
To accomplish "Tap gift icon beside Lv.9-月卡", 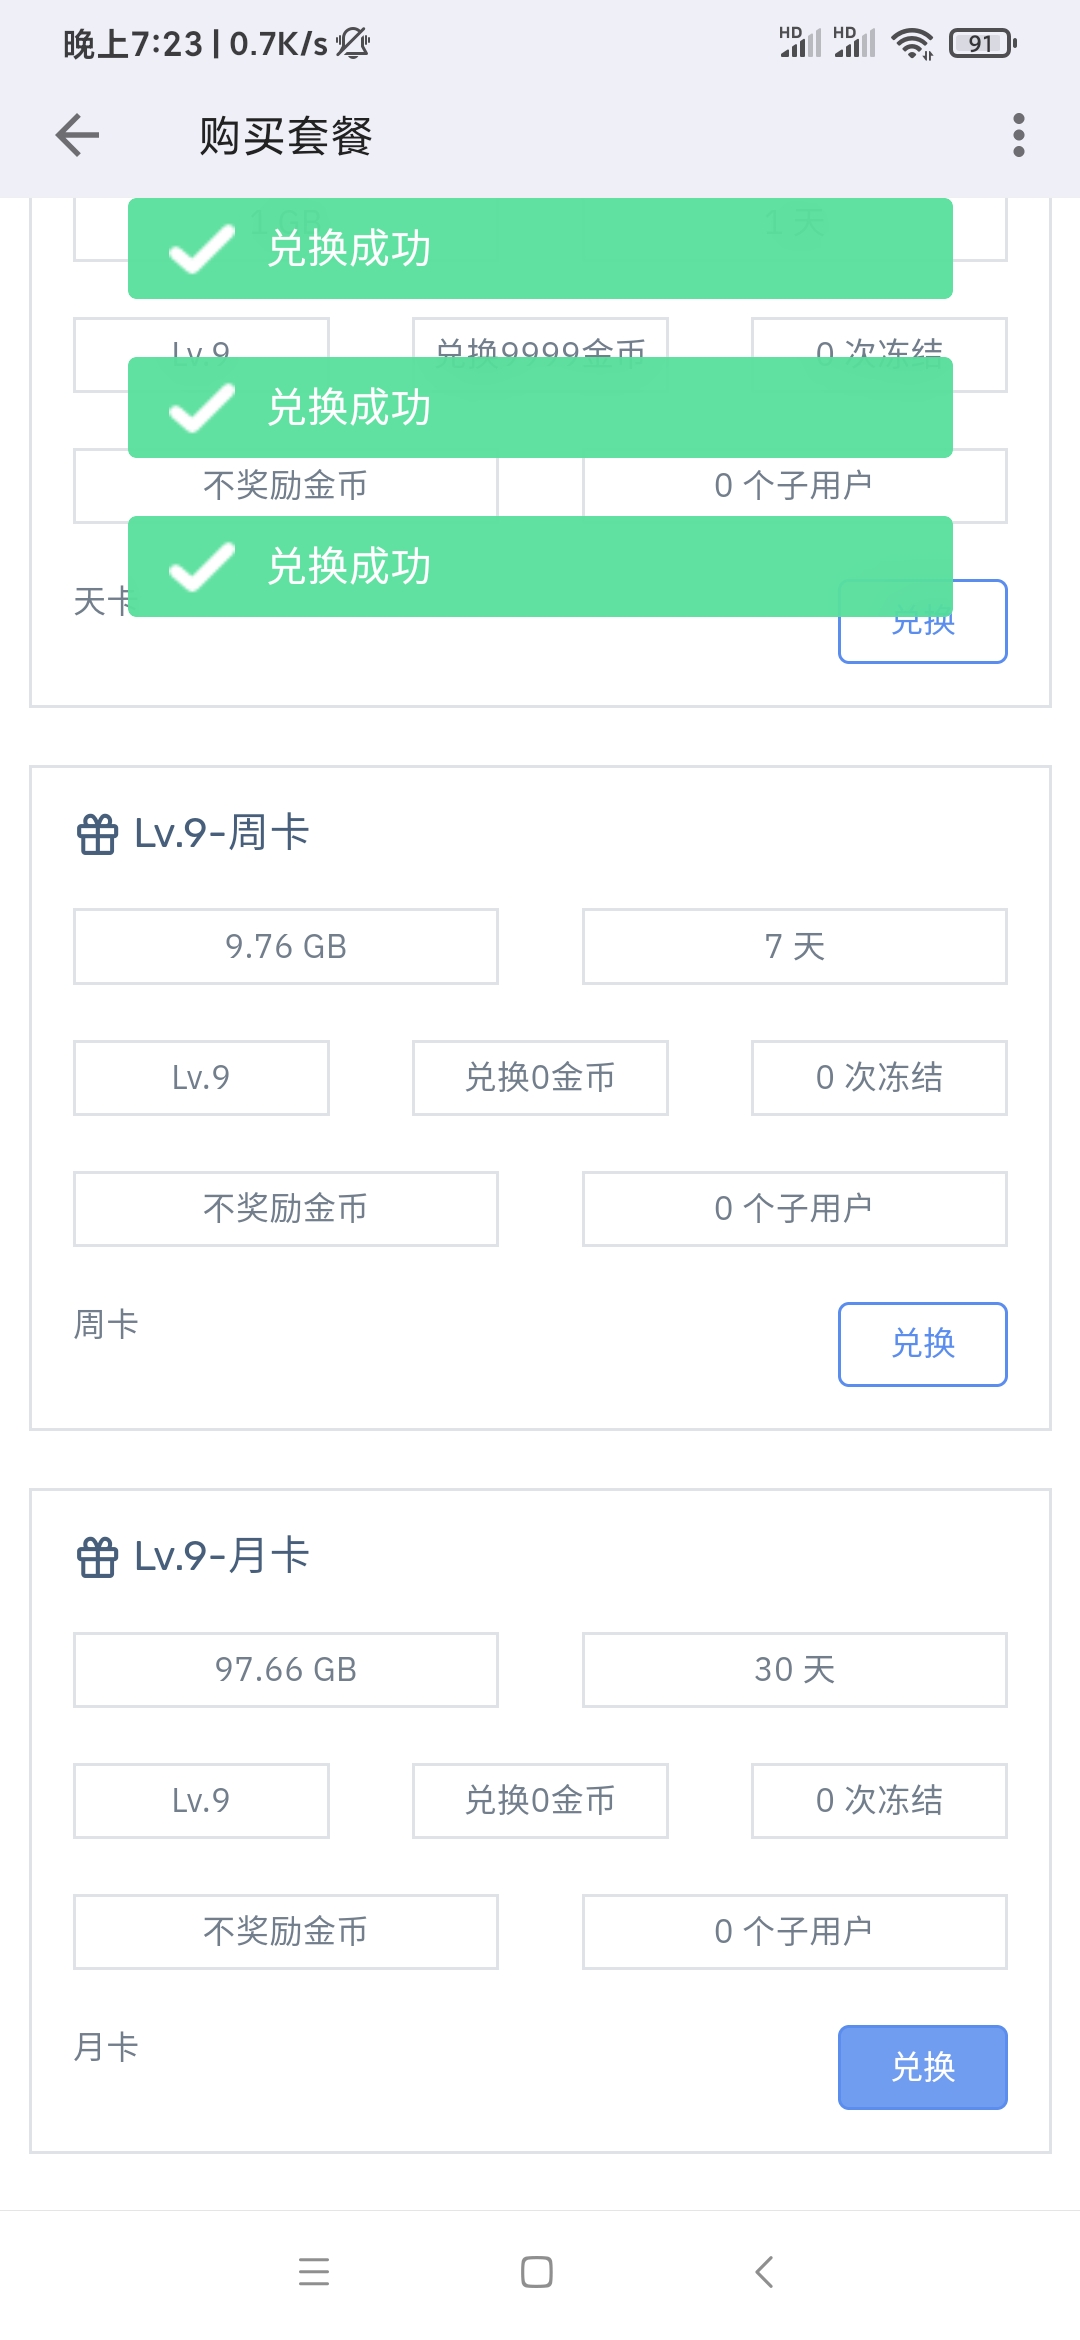I will [x=97, y=1557].
